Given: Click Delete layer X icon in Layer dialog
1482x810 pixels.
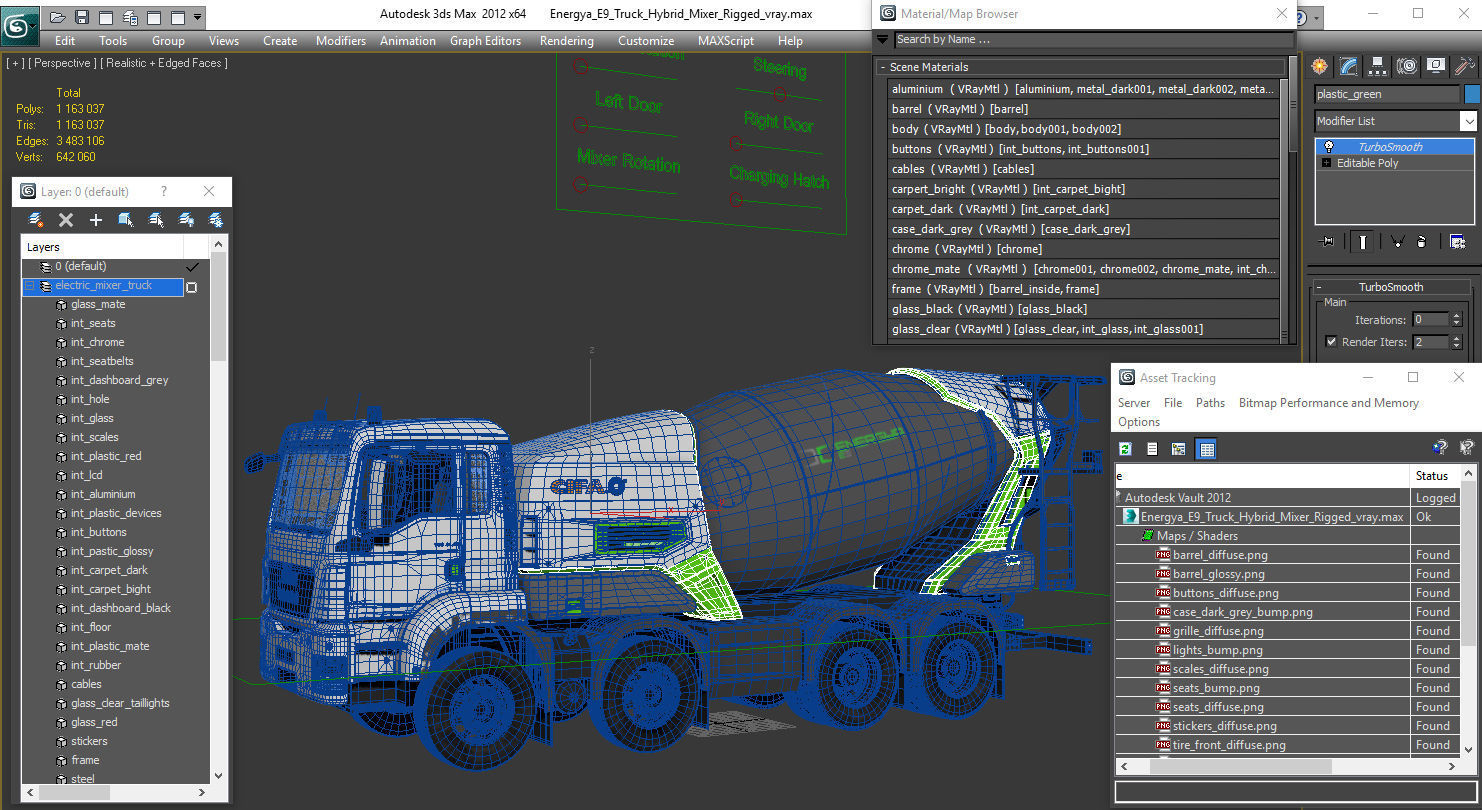Looking at the screenshot, I should point(66,220).
